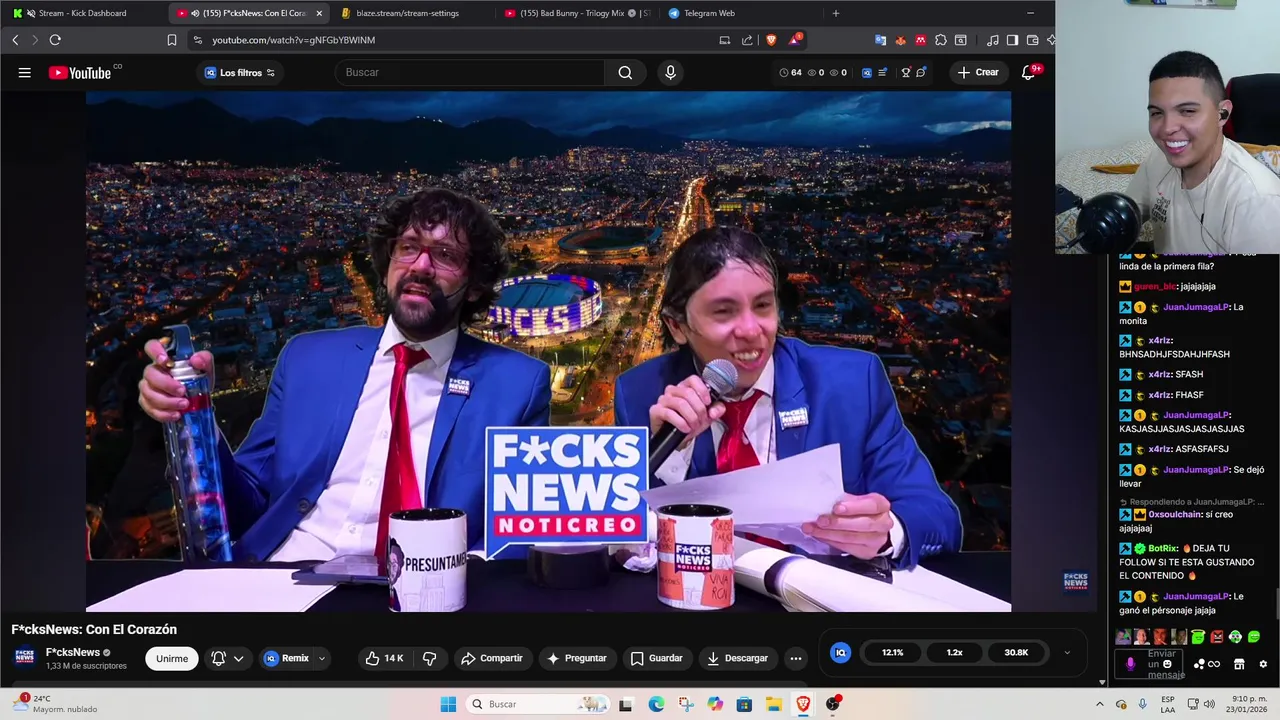1280x720 pixels.
Task: Switch to blaze.stream/stream-settings tab
Action: 414,13
